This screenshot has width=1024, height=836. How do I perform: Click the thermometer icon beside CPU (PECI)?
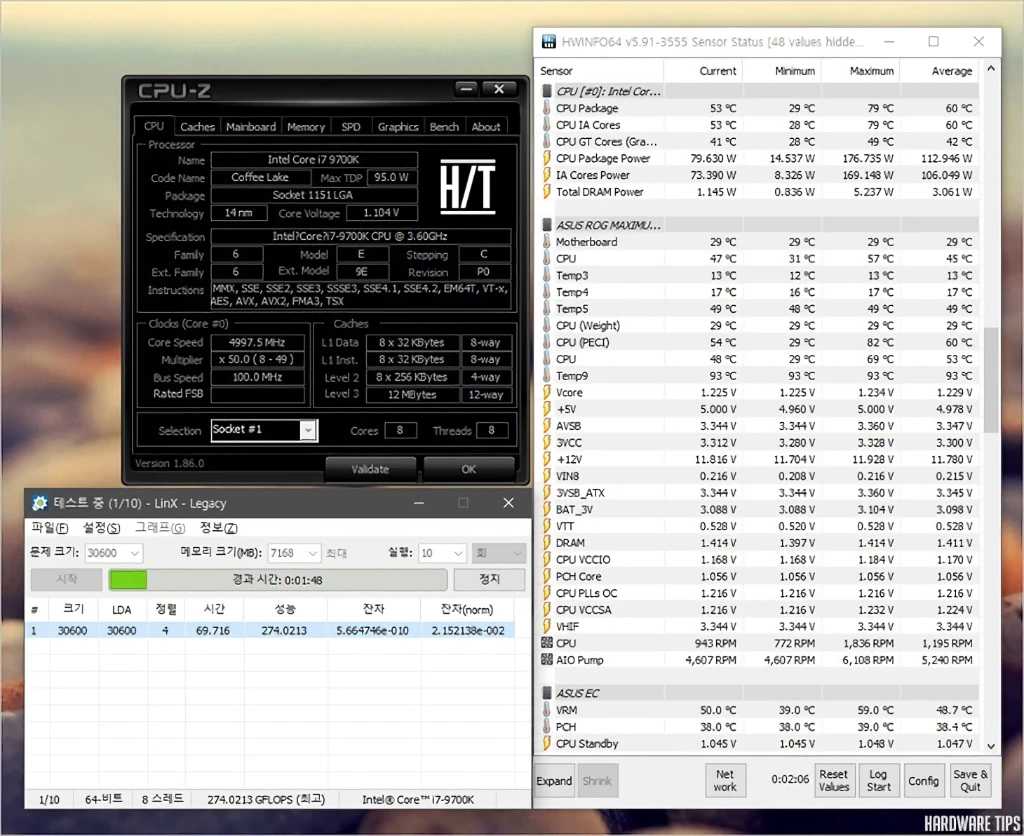point(547,342)
